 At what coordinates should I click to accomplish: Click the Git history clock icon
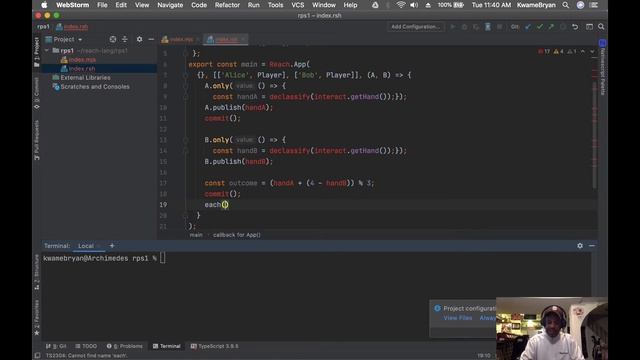click(563, 27)
